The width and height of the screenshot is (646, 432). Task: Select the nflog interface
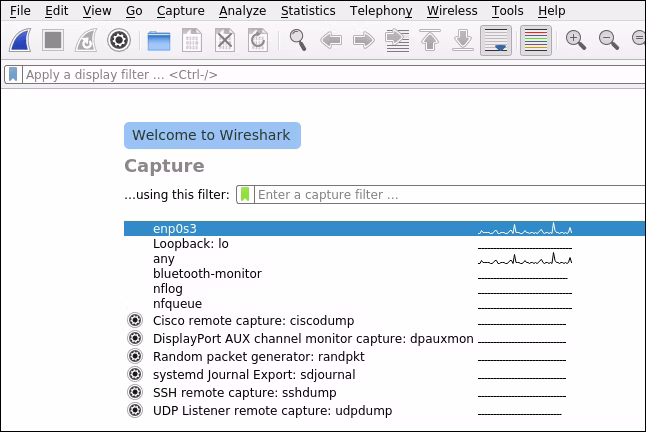point(385,289)
